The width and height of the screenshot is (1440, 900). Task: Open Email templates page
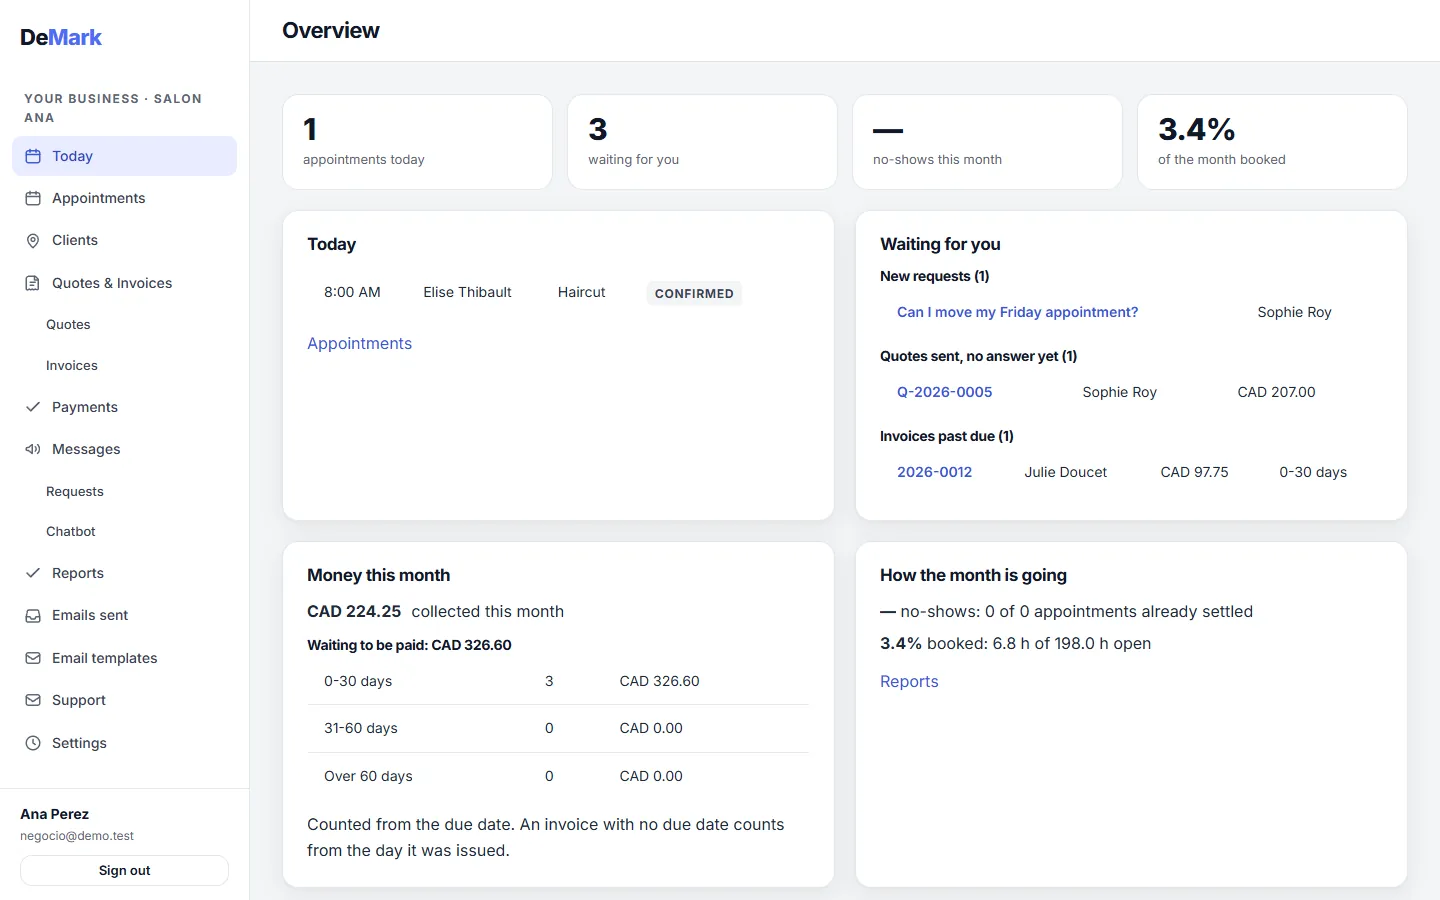[124, 658]
